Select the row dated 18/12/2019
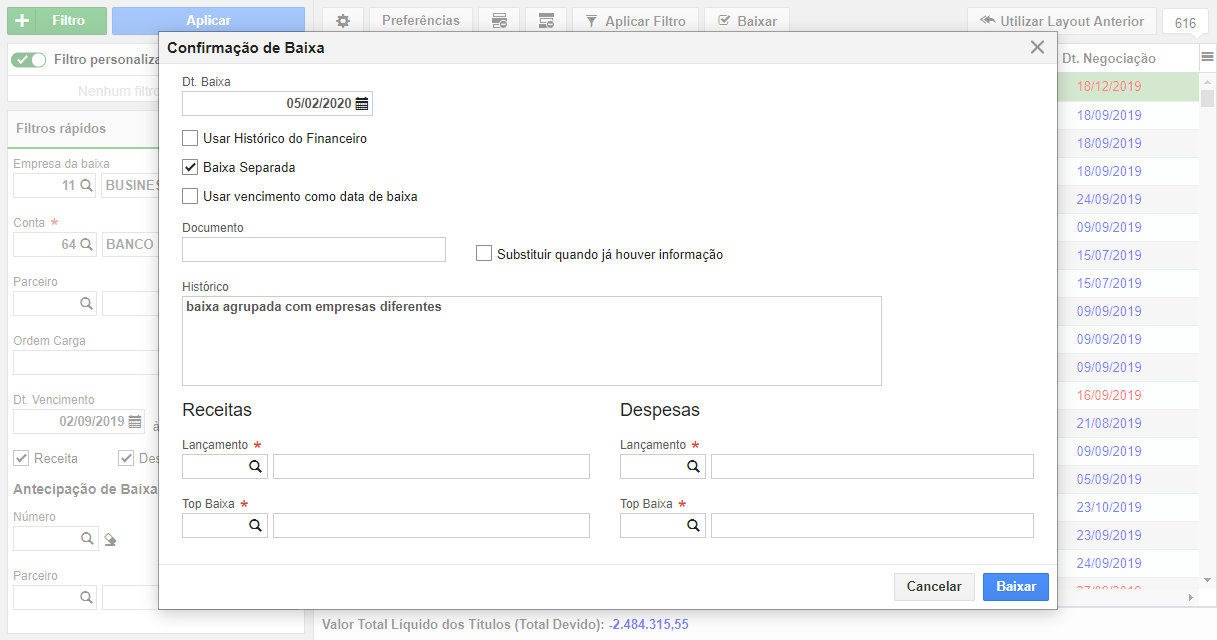Viewport: 1217px width, 640px height. [1108, 87]
